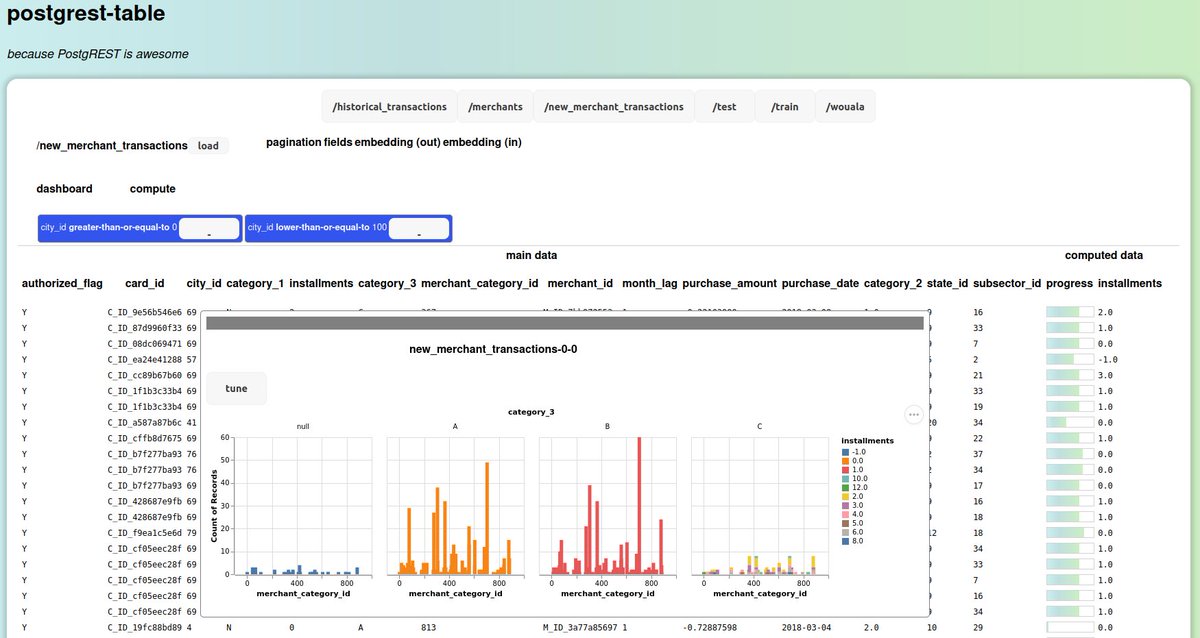Click the category_3 column header
1200x638 pixels.
coord(387,283)
